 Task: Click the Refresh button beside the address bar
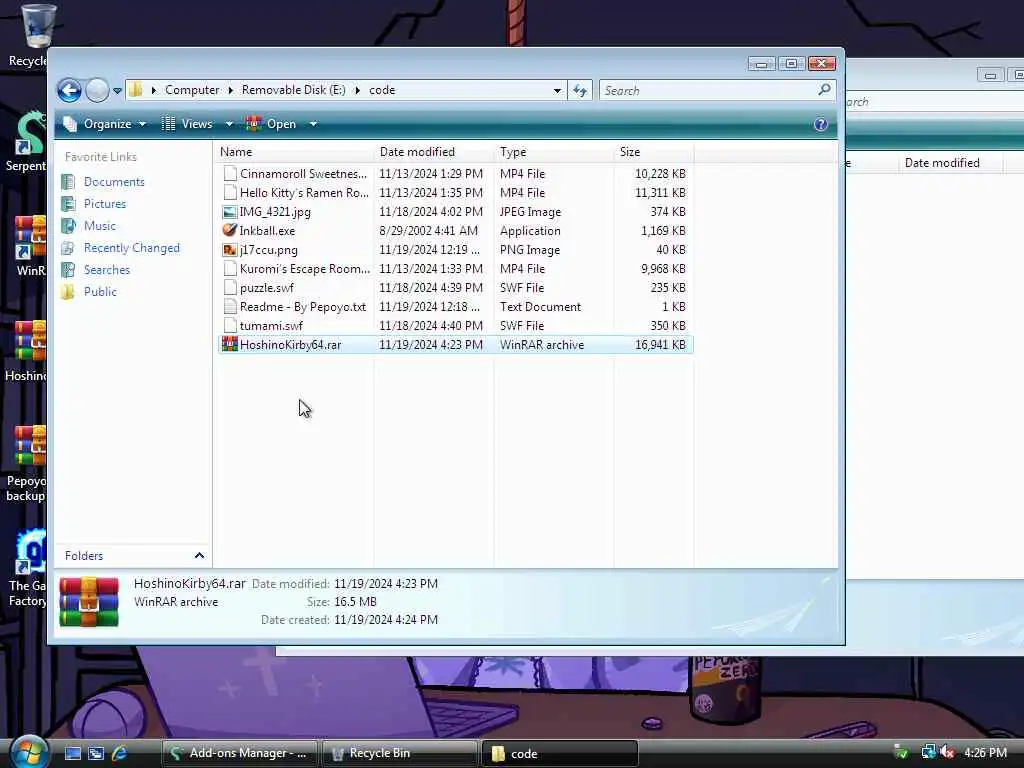point(580,90)
